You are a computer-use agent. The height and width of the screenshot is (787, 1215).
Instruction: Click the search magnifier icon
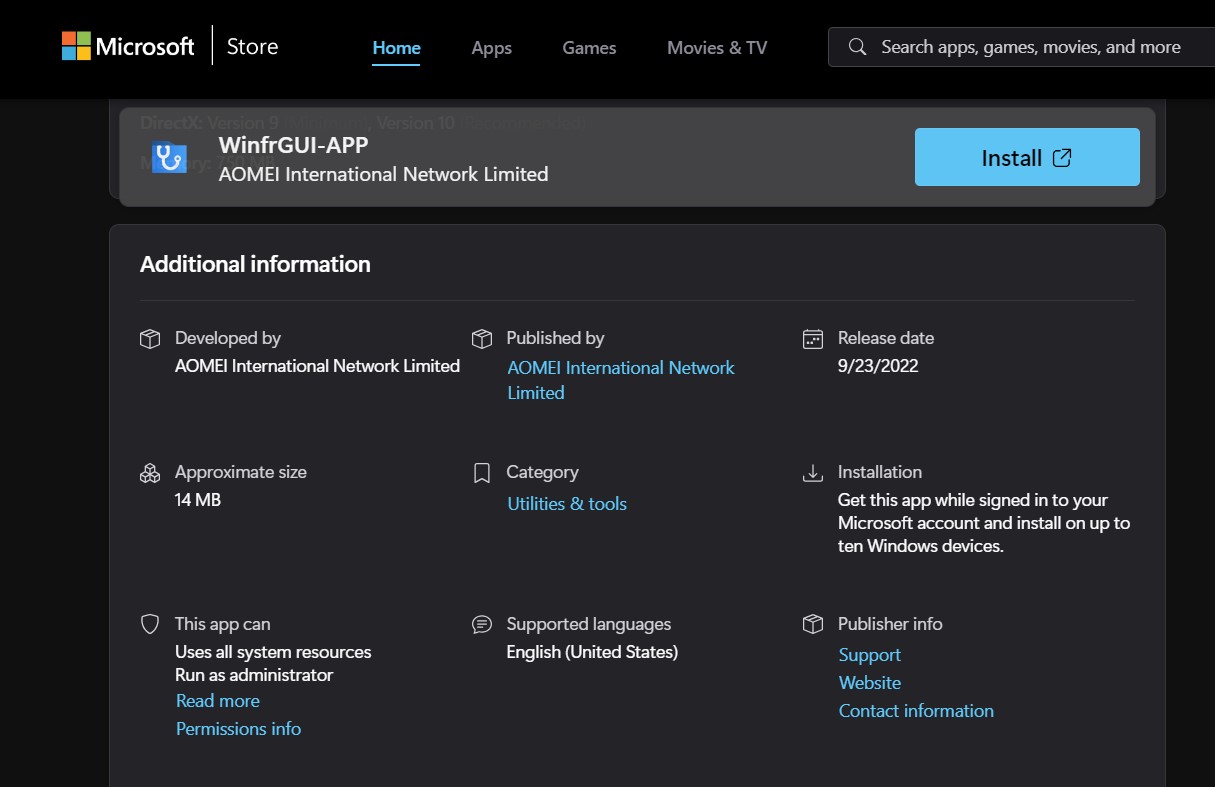click(857, 47)
